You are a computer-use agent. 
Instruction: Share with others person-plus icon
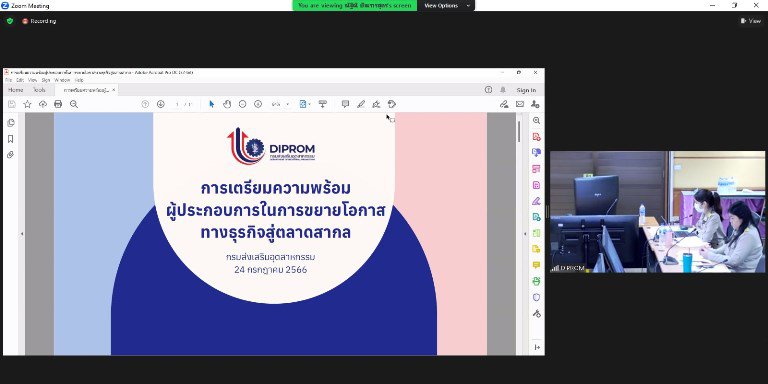(x=535, y=104)
